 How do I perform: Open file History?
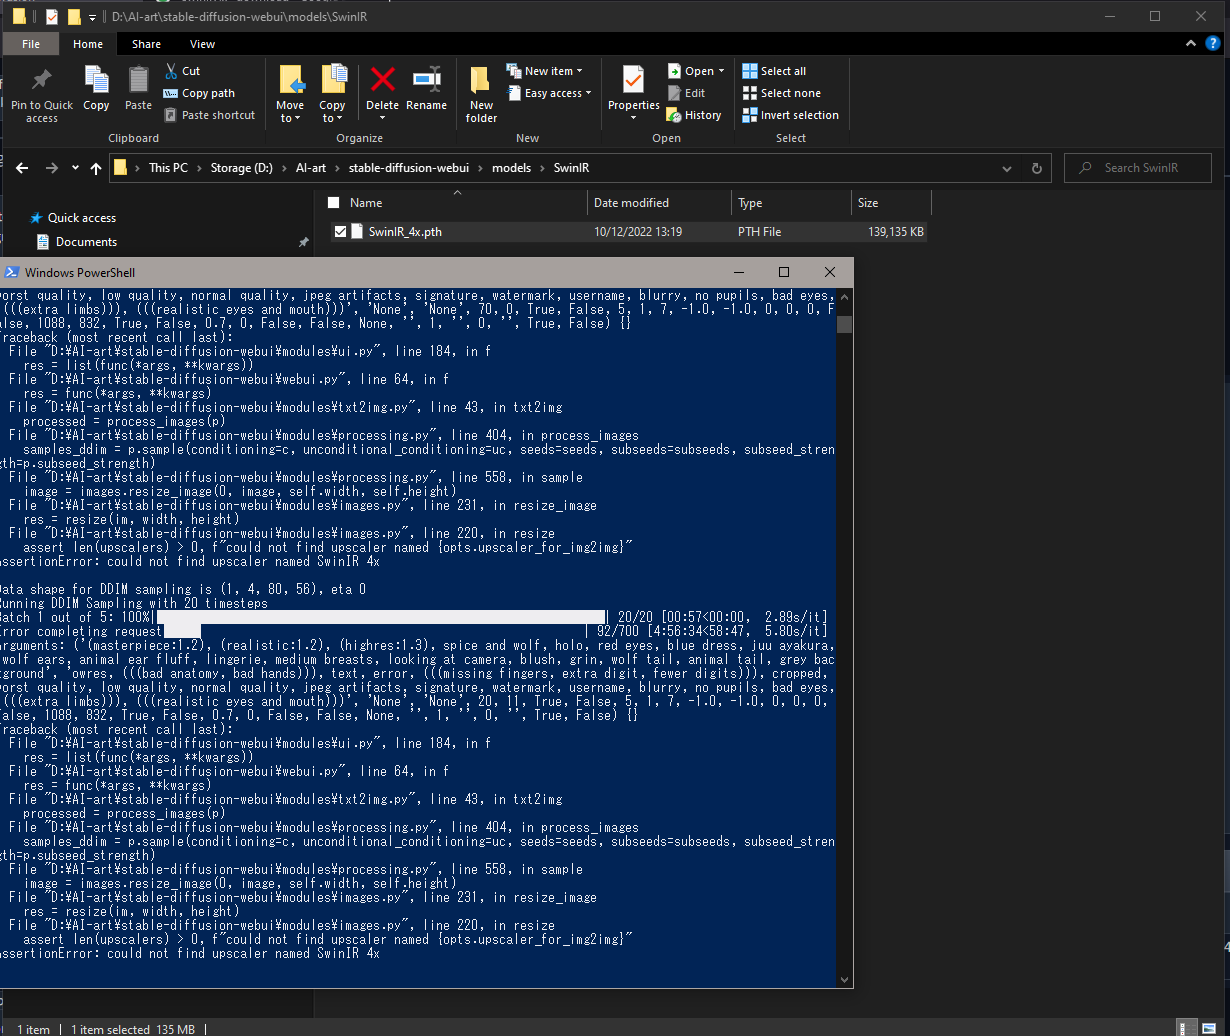coord(693,115)
